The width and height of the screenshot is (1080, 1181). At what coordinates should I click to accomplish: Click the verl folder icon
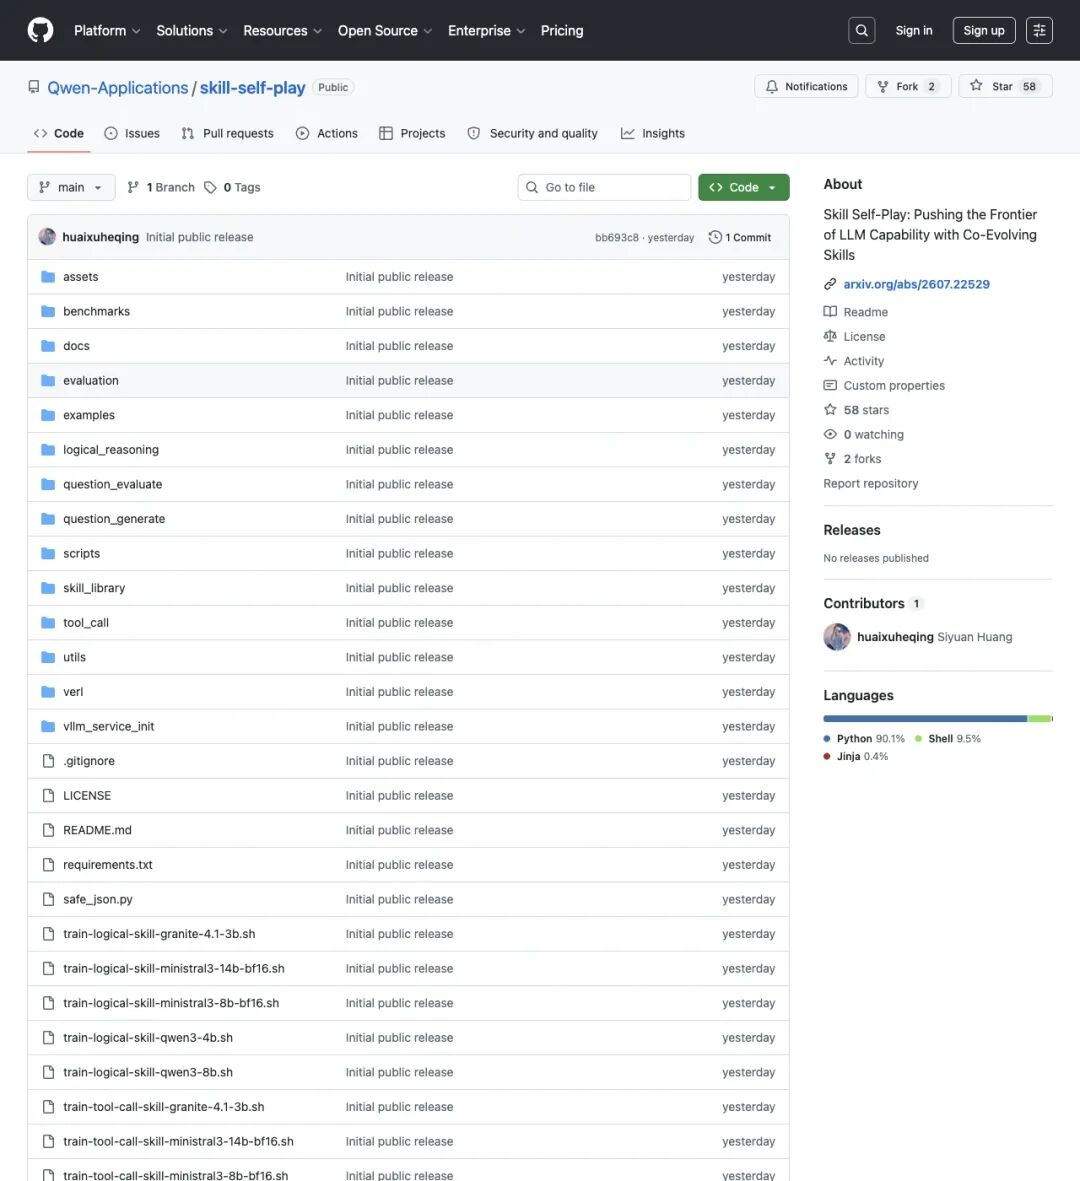[x=48, y=691]
